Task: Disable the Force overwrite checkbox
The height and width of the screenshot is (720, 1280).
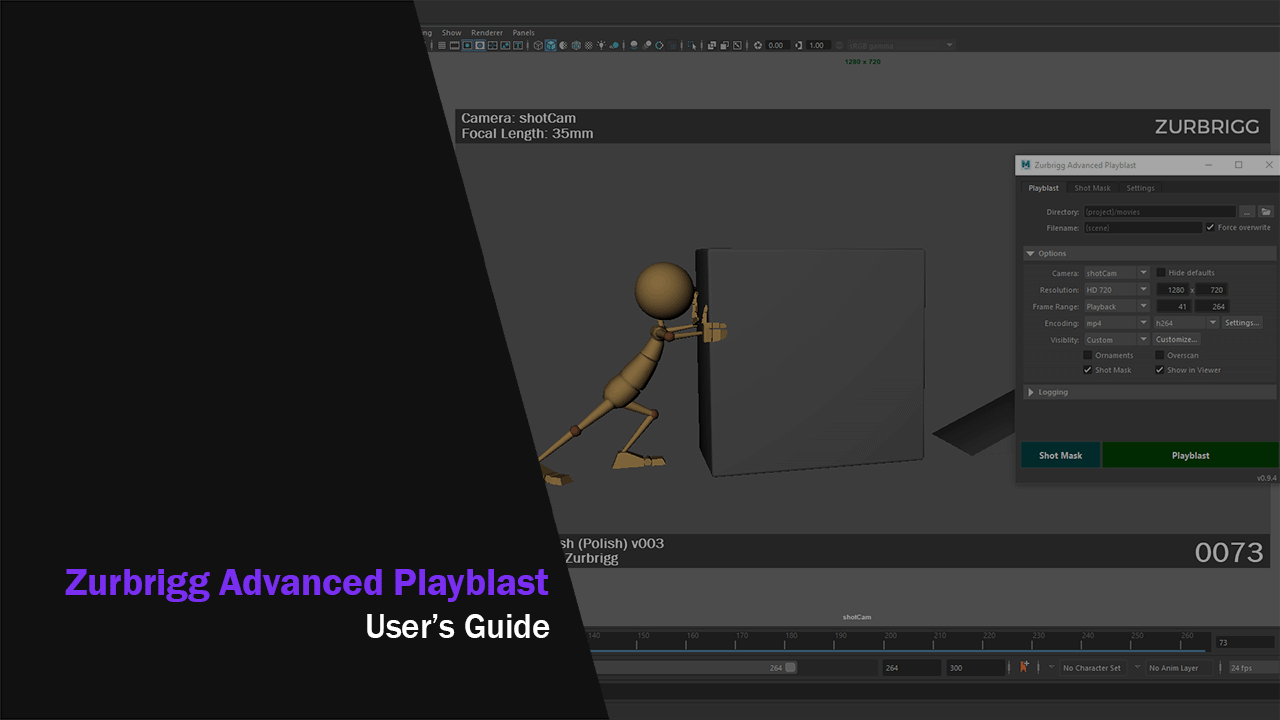Action: click(1210, 228)
